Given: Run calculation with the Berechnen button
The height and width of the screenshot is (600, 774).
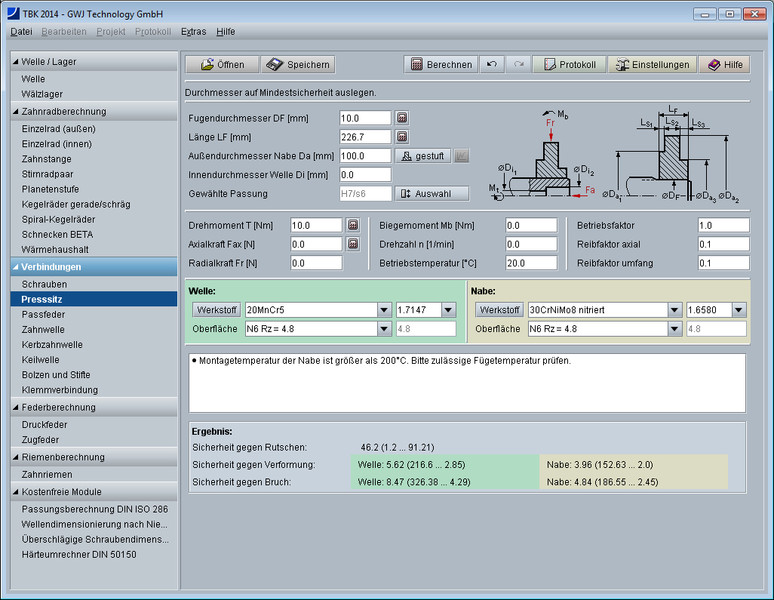Looking at the screenshot, I should tap(440, 64).
